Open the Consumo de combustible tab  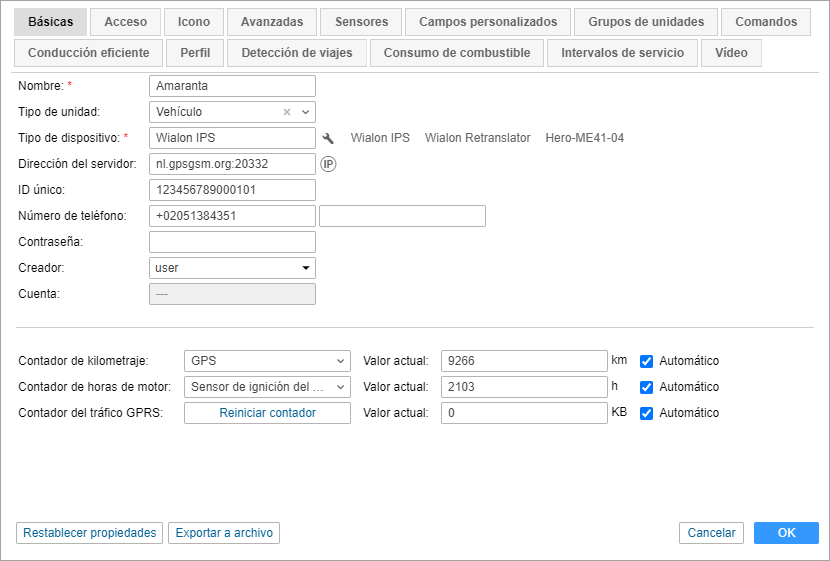click(457, 53)
